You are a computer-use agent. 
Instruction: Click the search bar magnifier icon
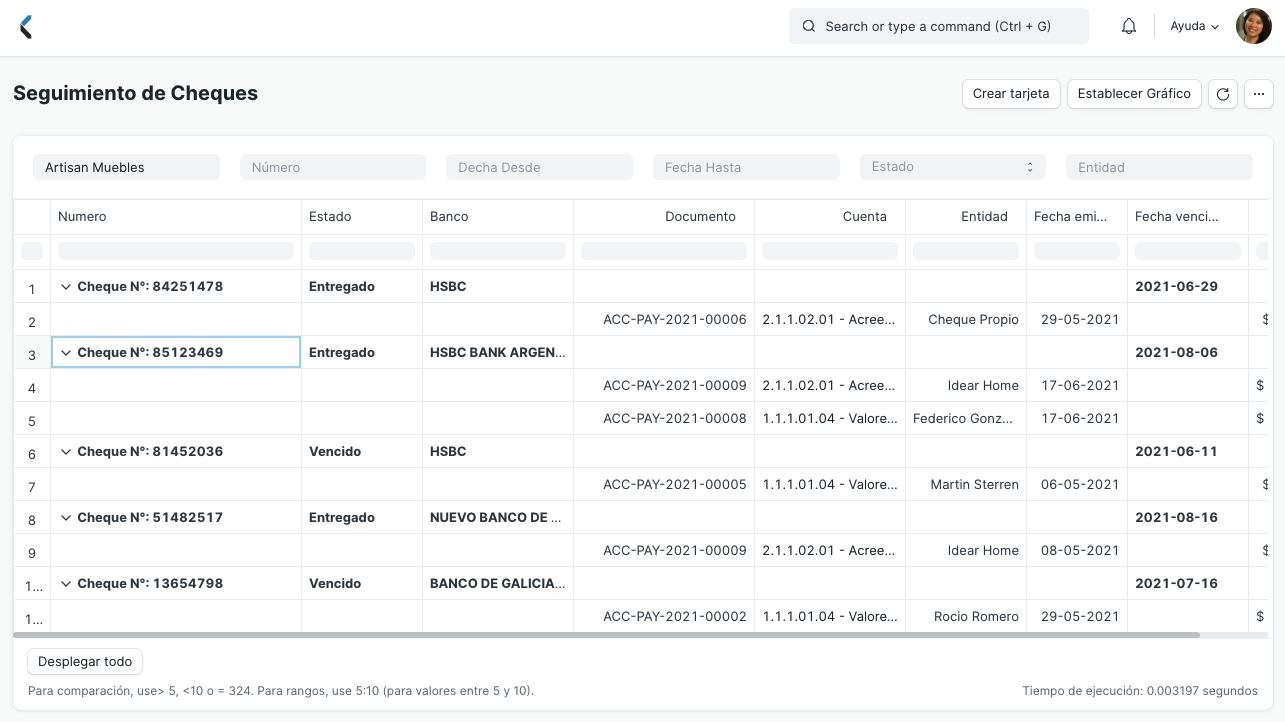point(808,27)
